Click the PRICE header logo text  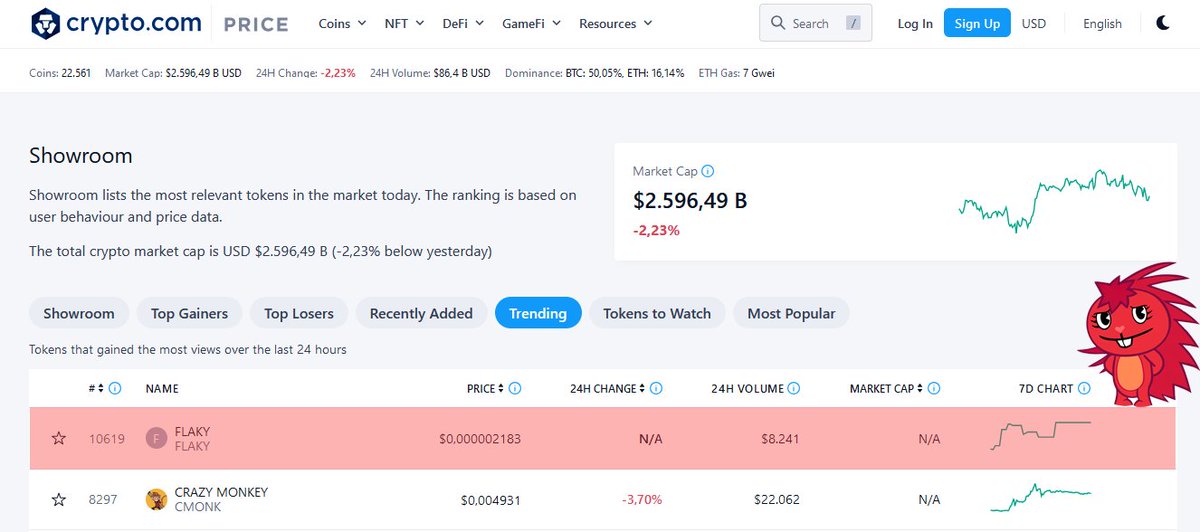tap(256, 24)
